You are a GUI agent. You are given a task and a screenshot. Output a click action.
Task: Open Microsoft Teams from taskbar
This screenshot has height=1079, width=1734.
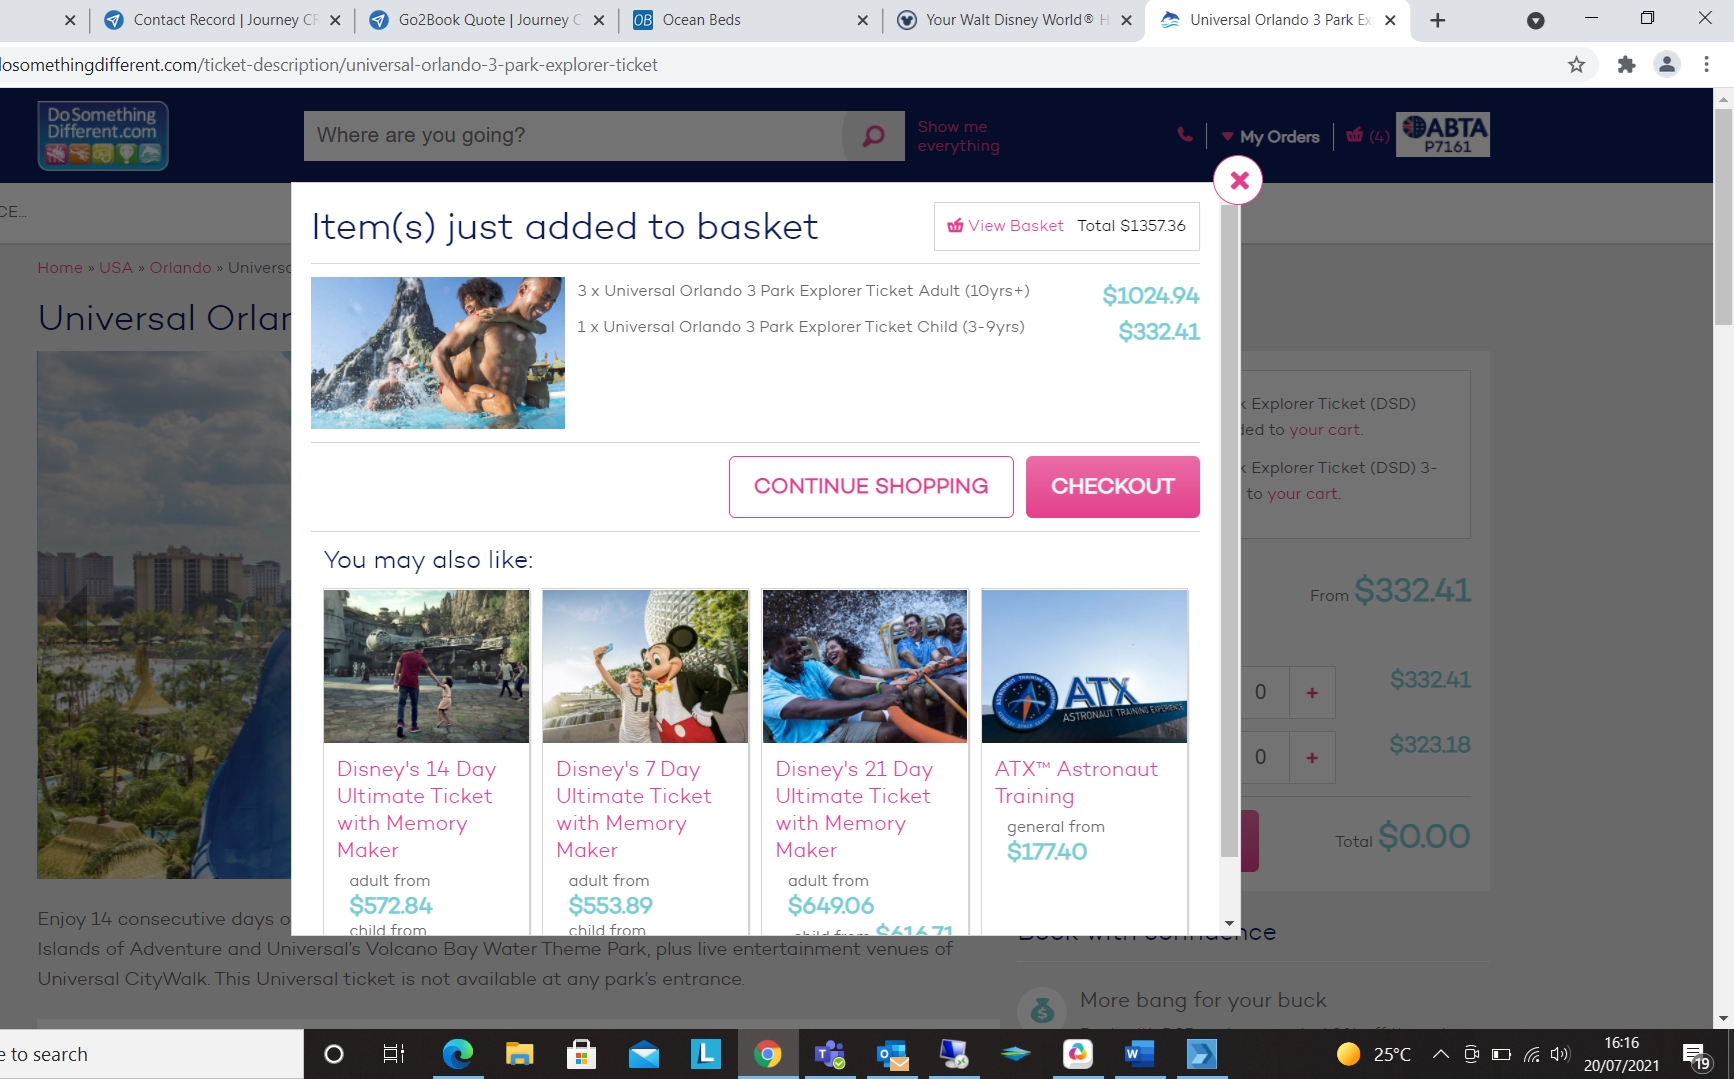(829, 1054)
